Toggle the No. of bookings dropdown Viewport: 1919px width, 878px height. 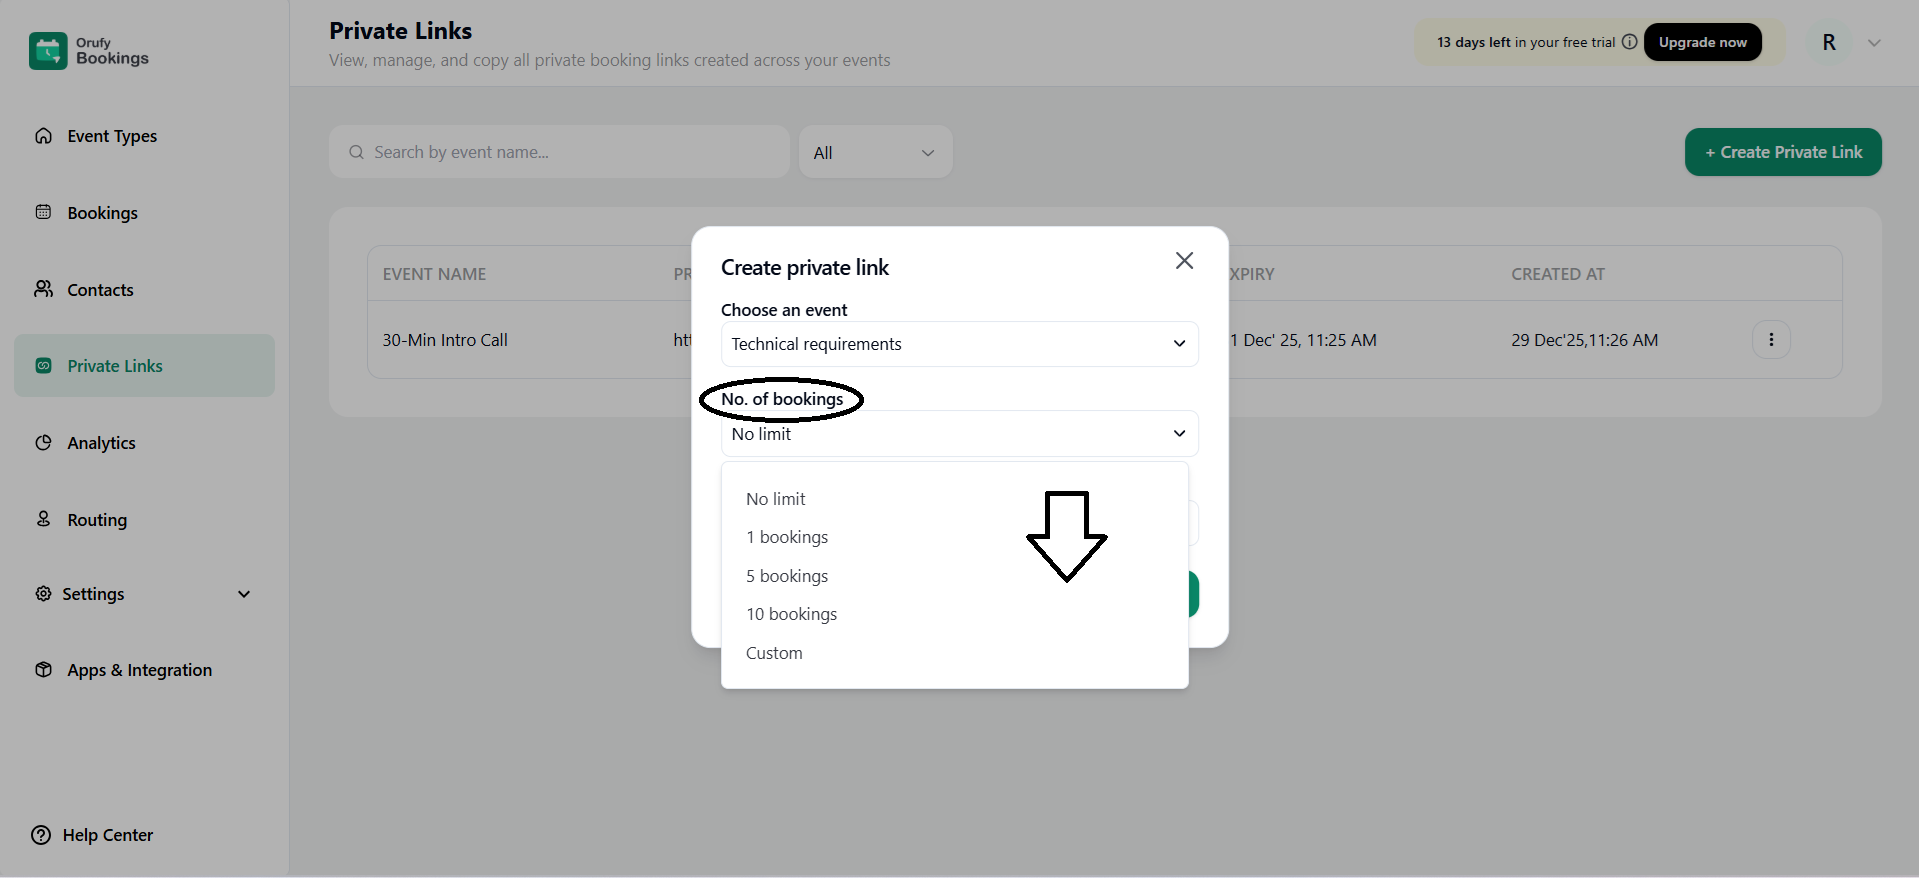pyautogui.click(x=959, y=434)
